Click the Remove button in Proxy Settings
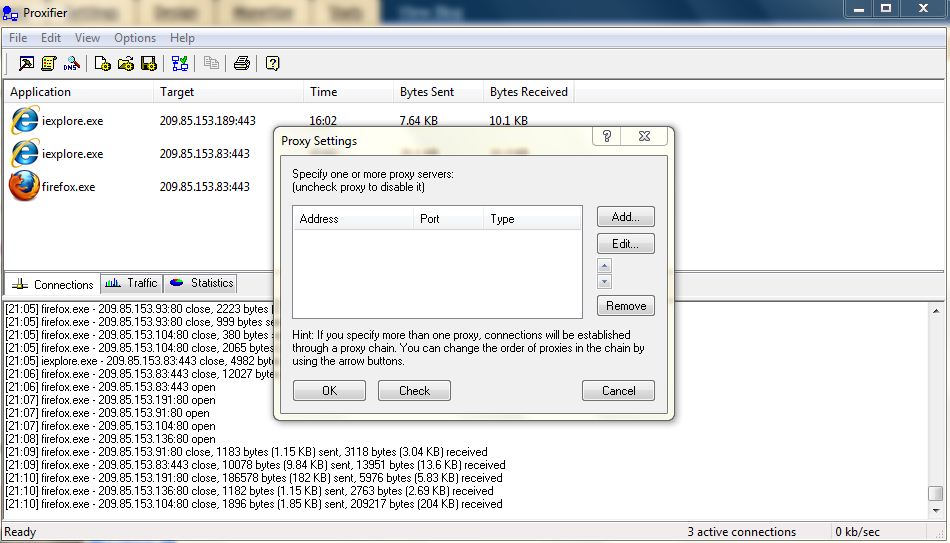Viewport: 950px width, 543px height. pyautogui.click(x=625, y=305)
